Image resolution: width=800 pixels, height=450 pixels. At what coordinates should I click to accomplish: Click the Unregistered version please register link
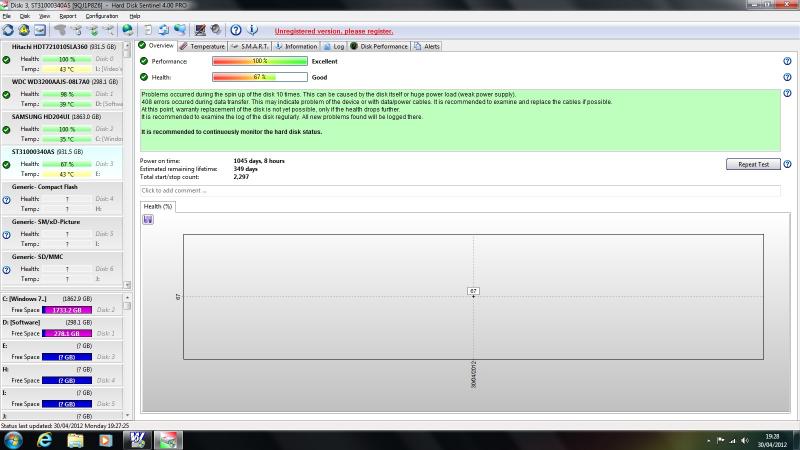(x=334, y=31)
